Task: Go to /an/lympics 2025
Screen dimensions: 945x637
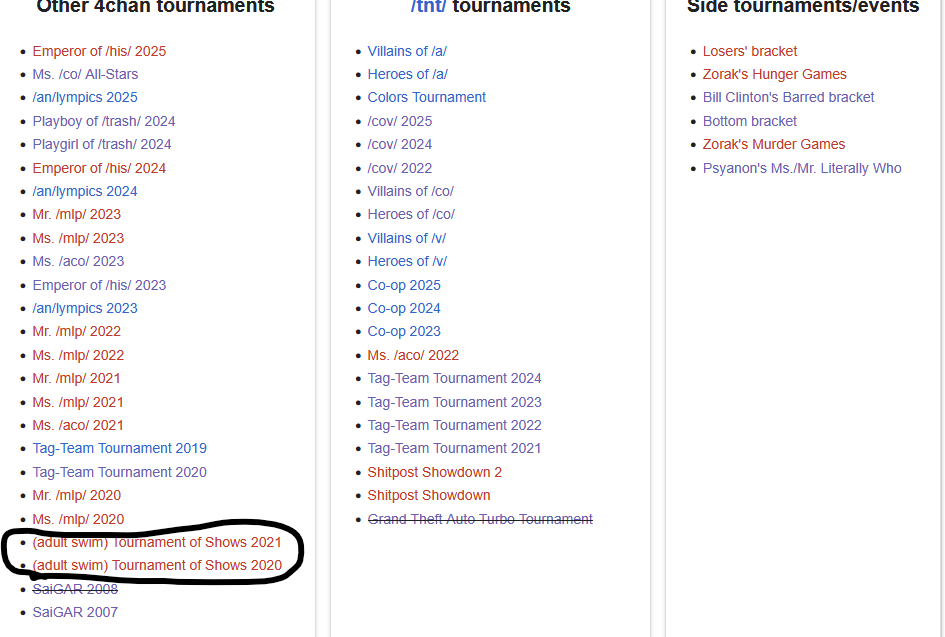Action: [x=85, y=97]
